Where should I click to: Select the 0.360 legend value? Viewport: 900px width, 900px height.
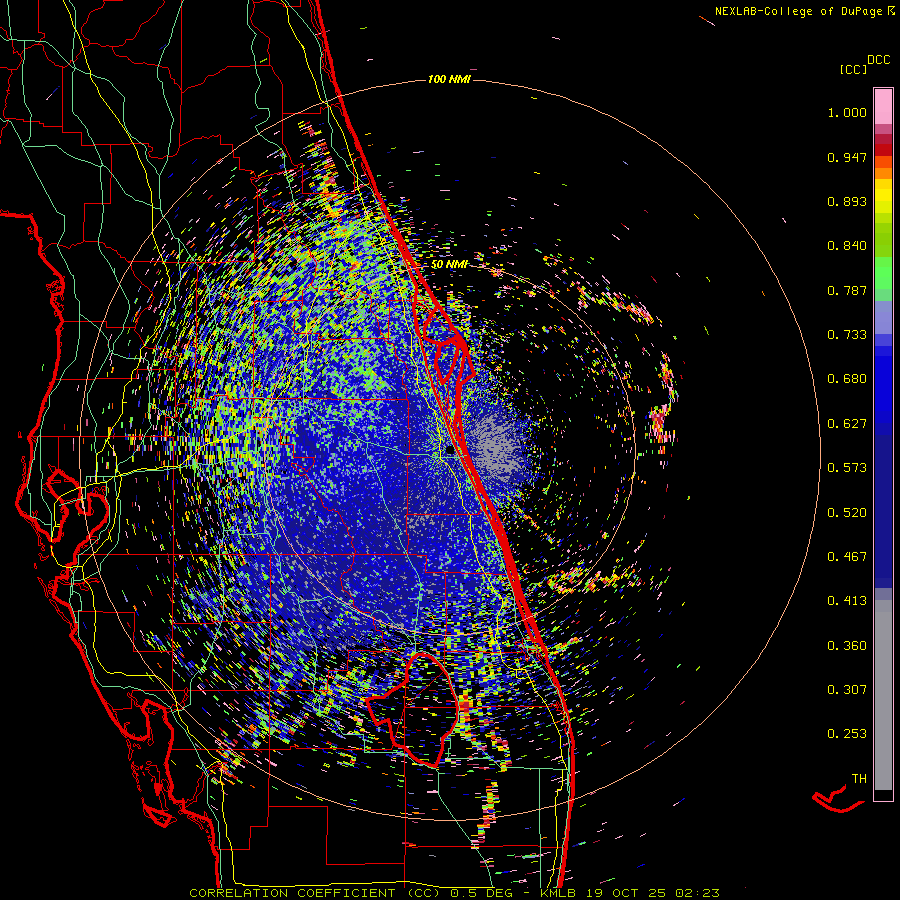pyautogui.click(x=847, y=646)
